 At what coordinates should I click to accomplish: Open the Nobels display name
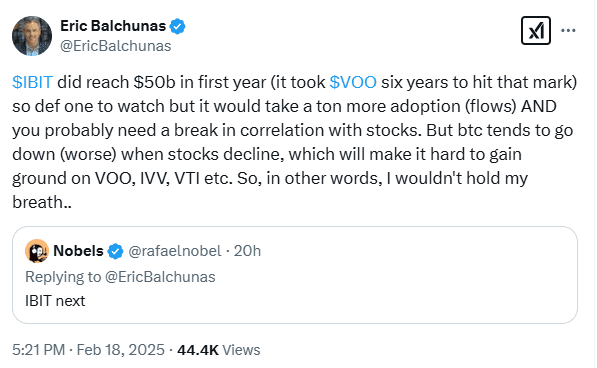point(78,251)
